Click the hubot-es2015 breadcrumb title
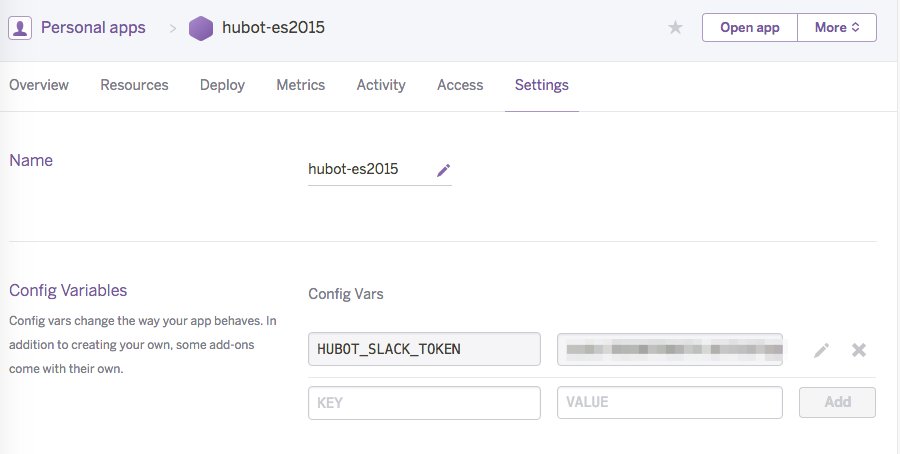This screenshot has width=900, height=454. tap(273, 28)
